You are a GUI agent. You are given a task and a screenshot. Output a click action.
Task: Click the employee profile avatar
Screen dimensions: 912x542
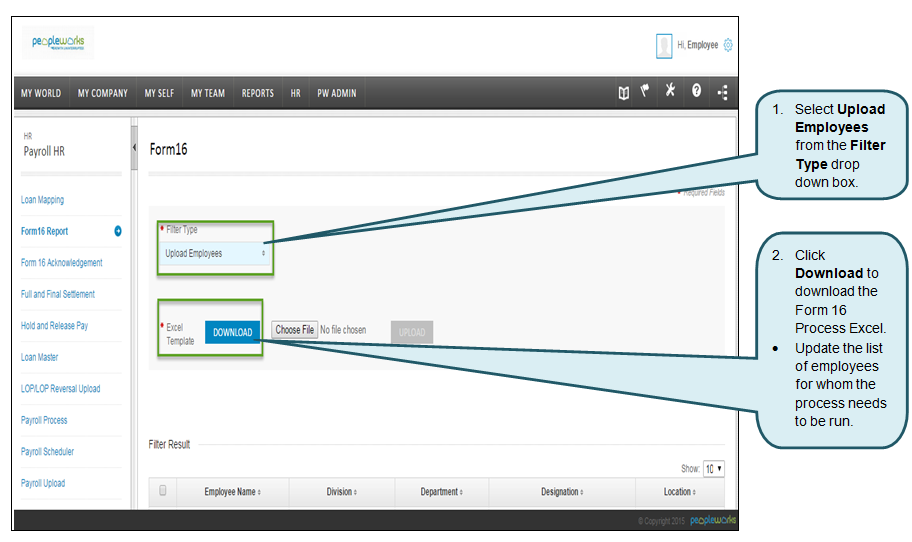coord(664,45)
